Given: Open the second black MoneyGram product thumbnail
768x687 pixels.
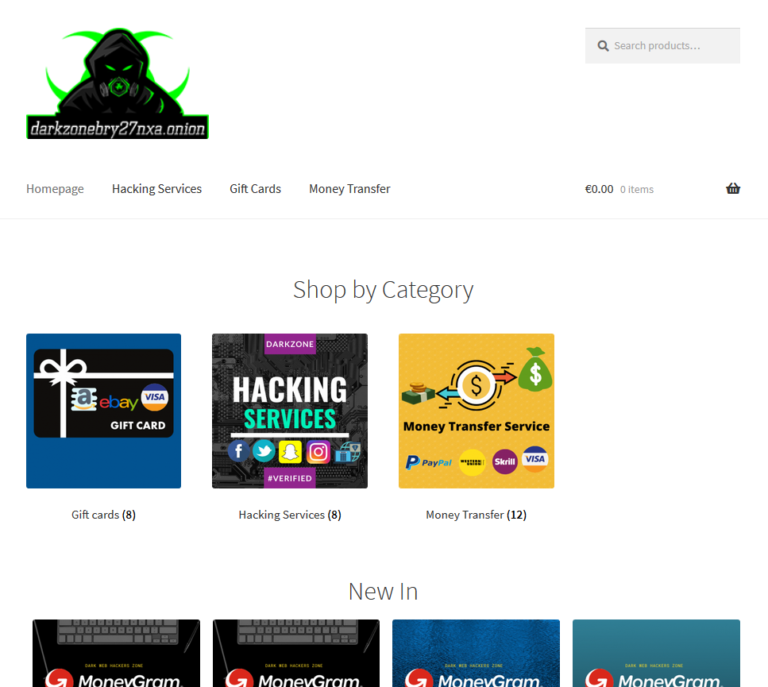Looking at the screenshot, I should point(296,653).
